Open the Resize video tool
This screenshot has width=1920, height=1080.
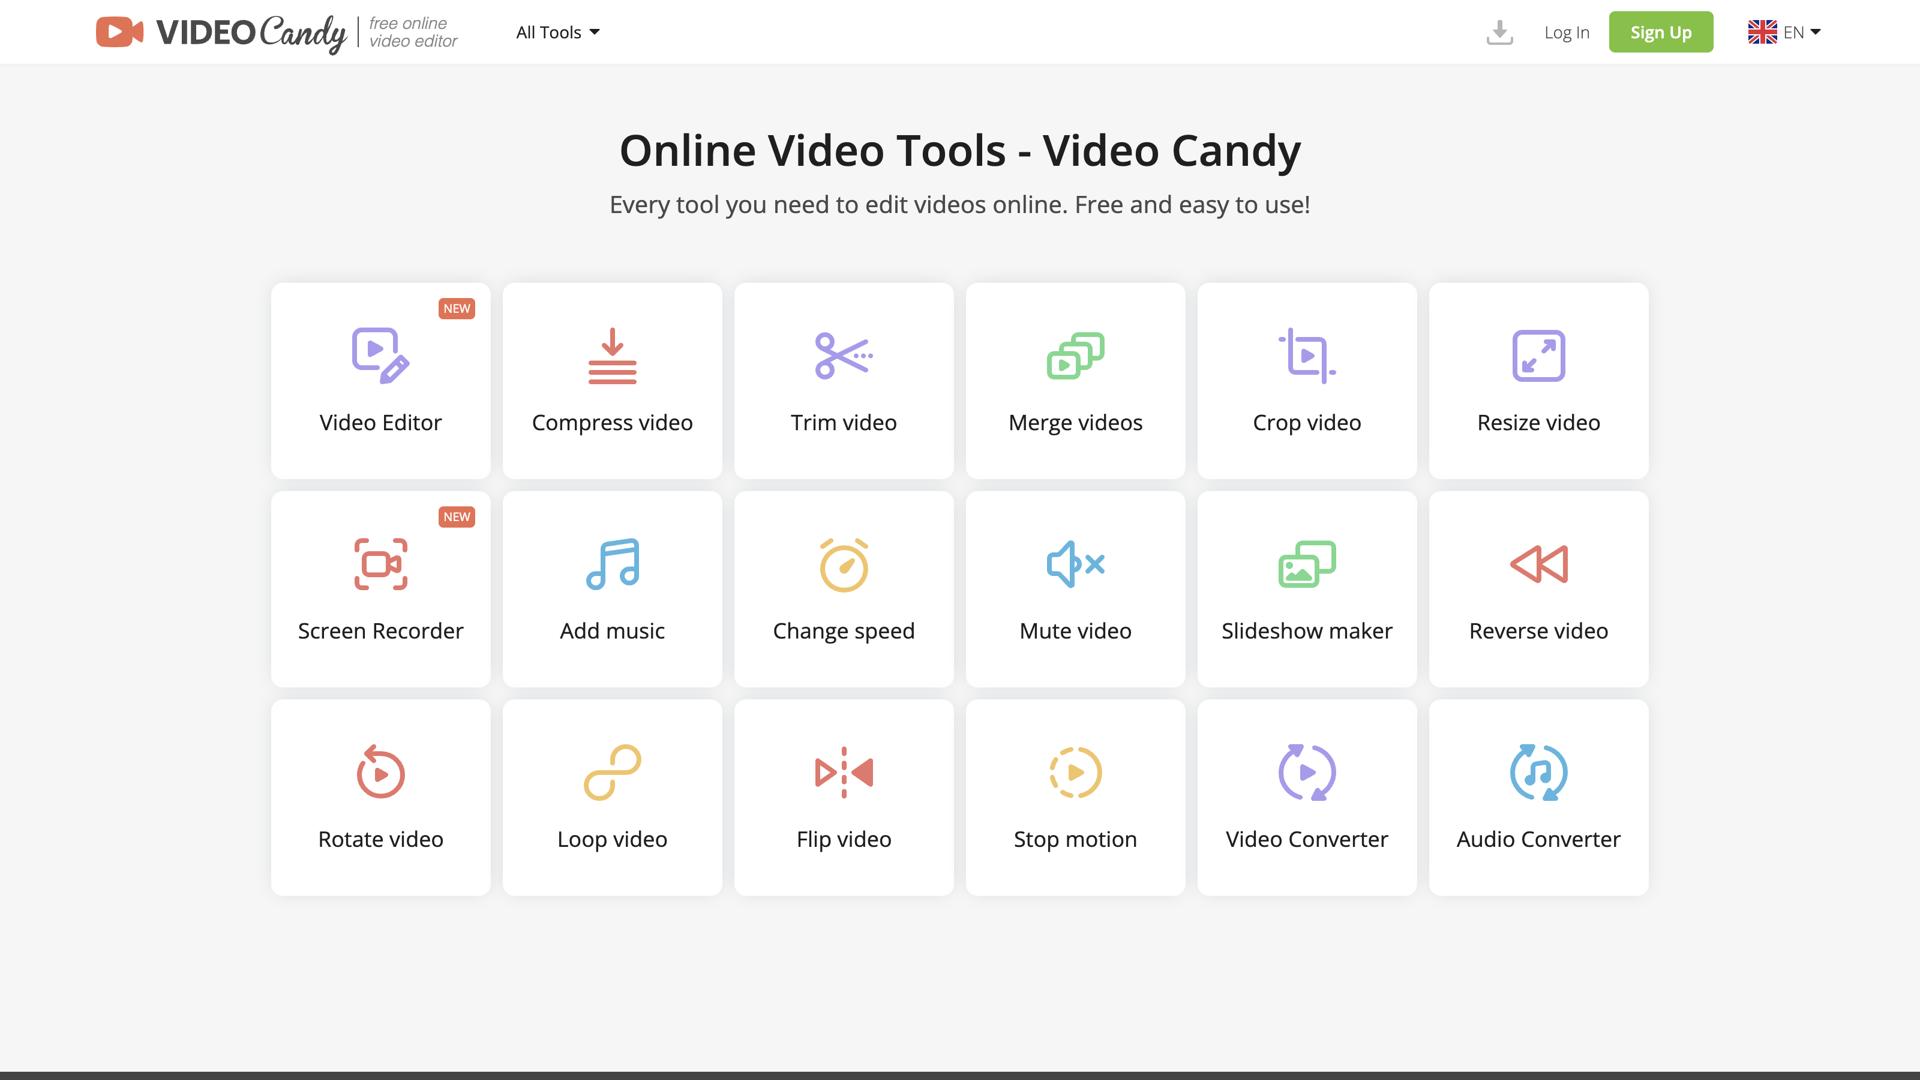1538,380
